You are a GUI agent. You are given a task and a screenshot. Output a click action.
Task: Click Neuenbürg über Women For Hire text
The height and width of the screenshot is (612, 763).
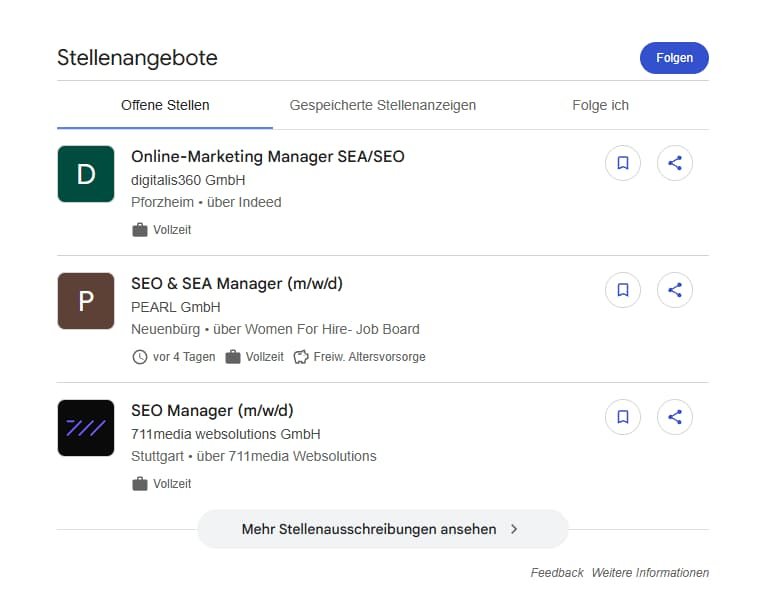click(275, 329)
